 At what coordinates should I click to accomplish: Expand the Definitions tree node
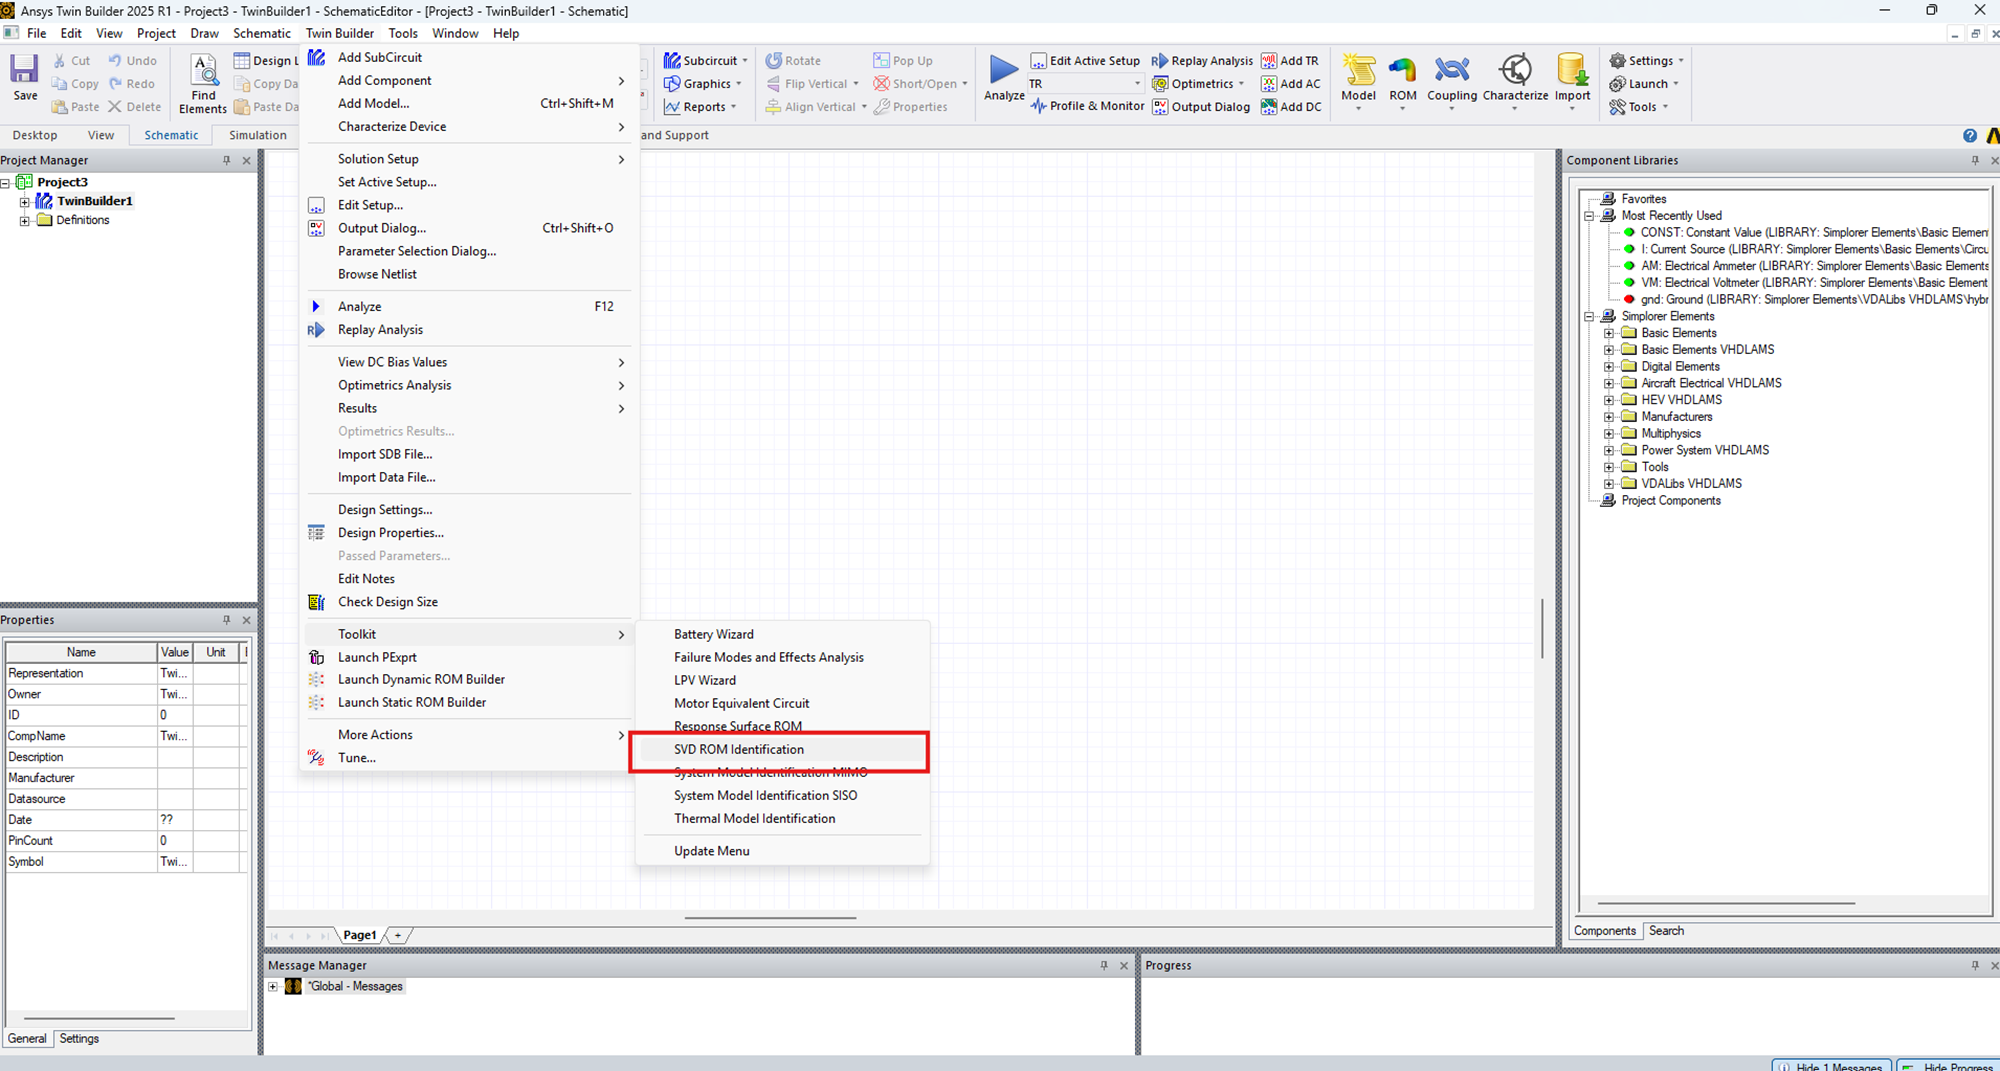click(x=24, y=221)
